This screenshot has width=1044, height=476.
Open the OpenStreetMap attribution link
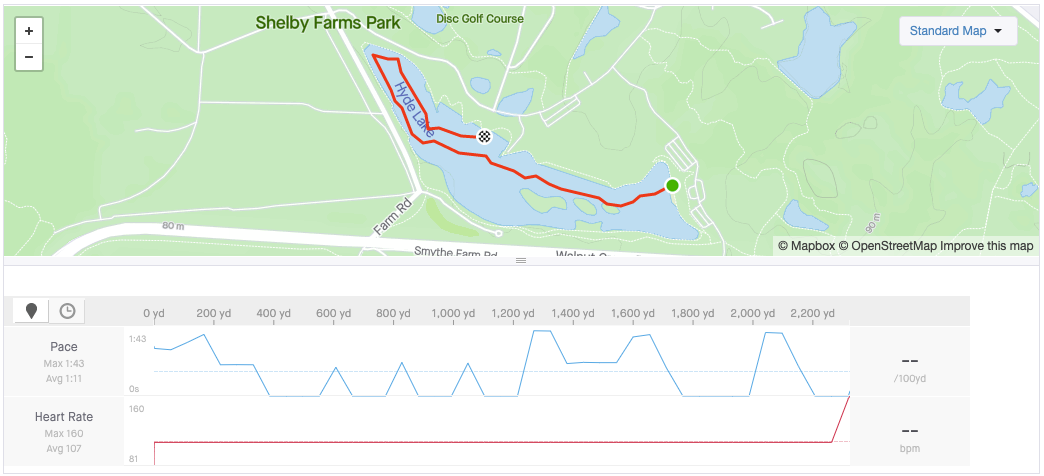click(x=893, y=246)
